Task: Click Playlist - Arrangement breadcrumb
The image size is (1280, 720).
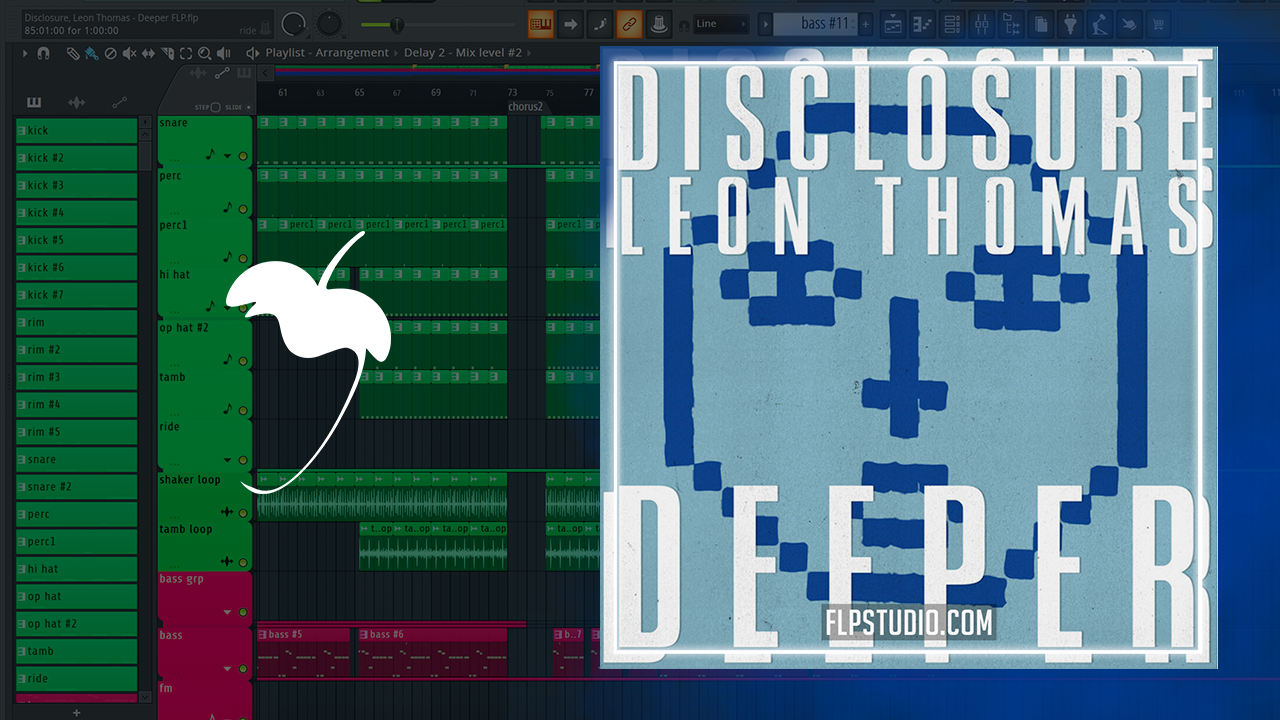Action: coord(326,53)
